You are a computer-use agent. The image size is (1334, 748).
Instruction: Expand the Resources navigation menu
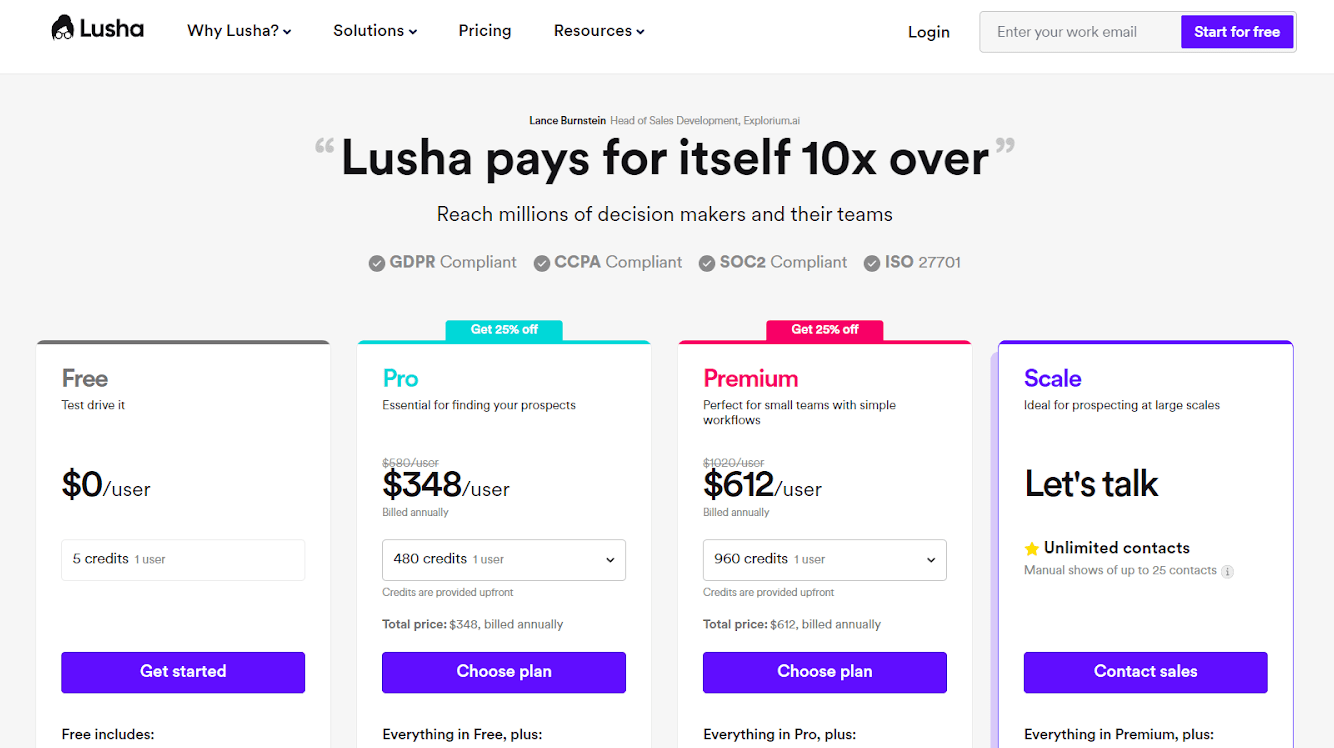[x=599, y=31]
